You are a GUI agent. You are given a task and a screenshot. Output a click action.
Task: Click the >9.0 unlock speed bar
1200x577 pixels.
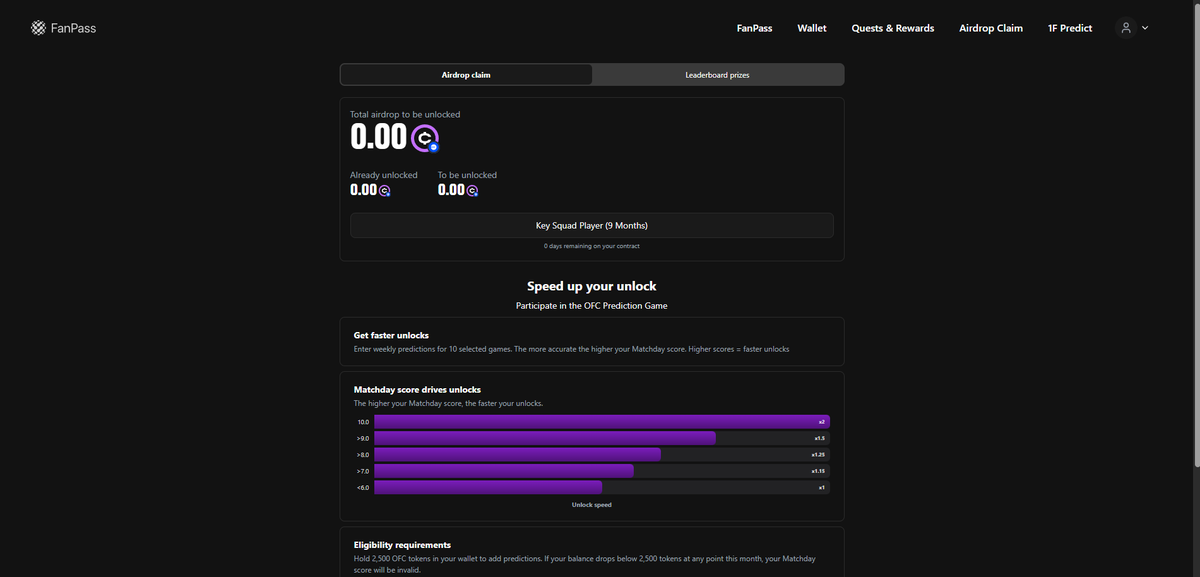(x=545, y=438)
